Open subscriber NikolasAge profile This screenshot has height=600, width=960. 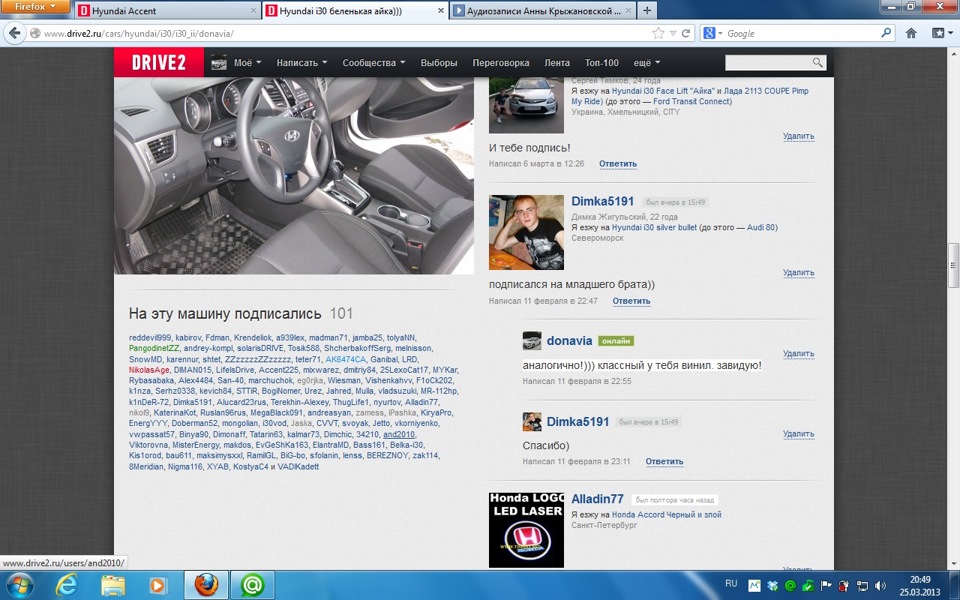[x=149, y=370]
